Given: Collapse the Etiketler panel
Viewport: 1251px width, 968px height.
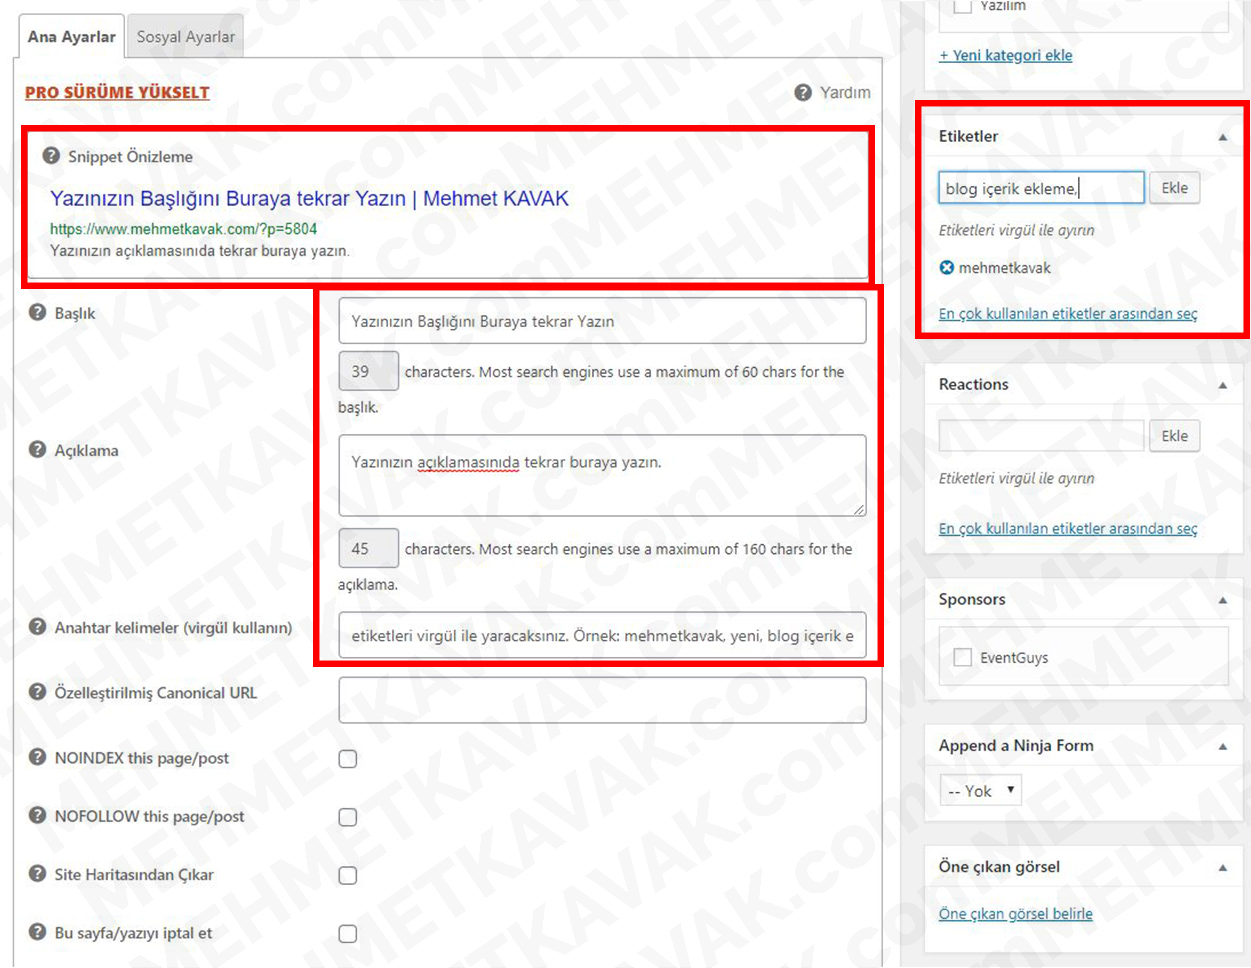Looking at the screenshot, I should point(1222,137).
